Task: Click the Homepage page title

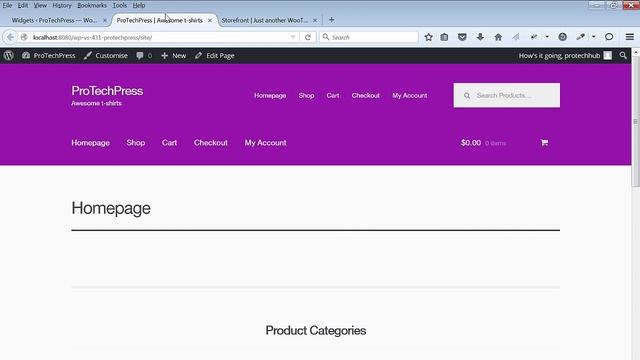Action: click(x=111, y=208)
